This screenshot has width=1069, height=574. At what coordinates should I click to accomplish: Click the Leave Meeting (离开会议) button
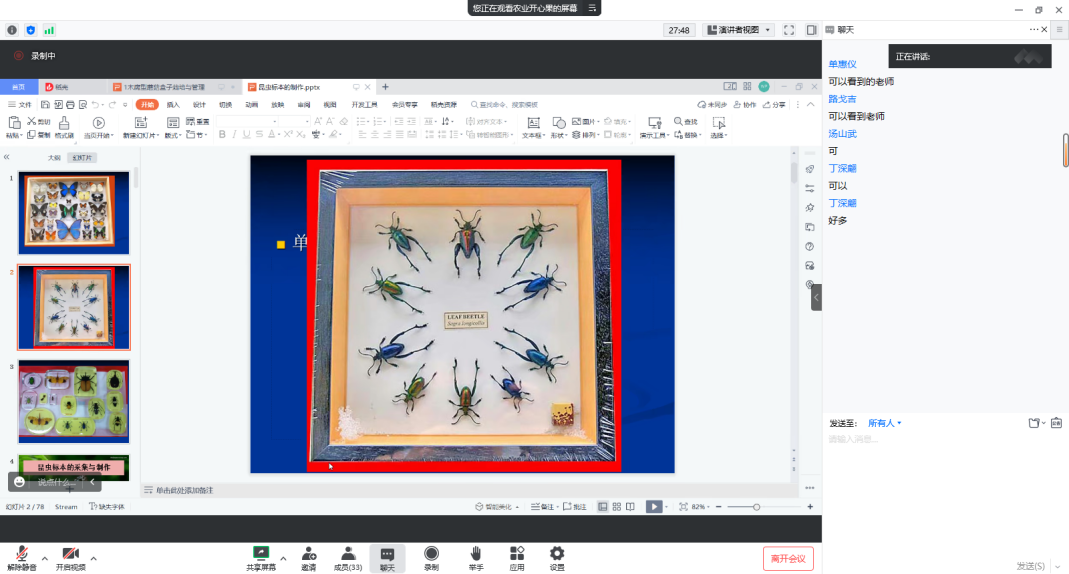click(x=789, y=558)
